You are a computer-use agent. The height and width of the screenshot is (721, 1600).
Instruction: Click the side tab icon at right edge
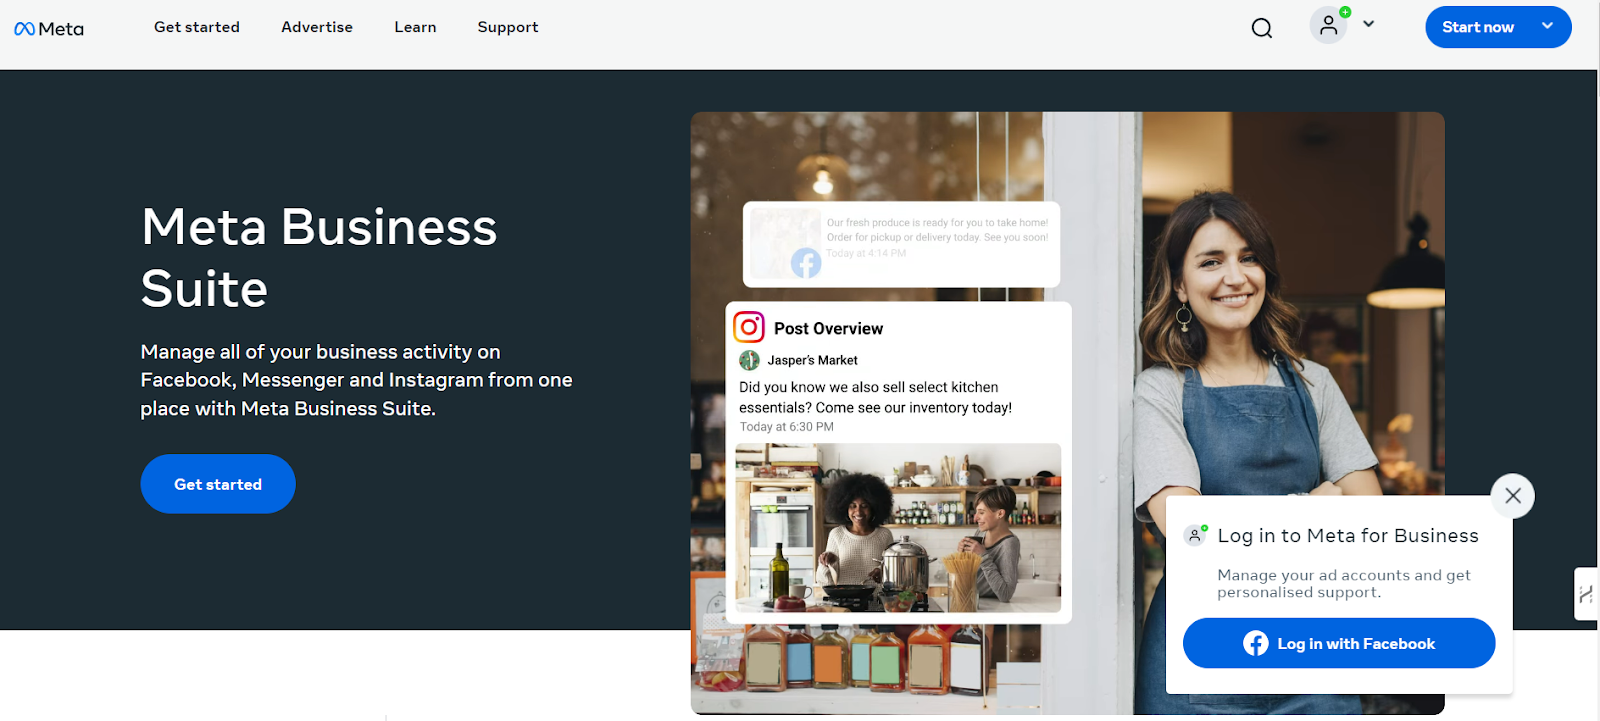coord(1586,594)
